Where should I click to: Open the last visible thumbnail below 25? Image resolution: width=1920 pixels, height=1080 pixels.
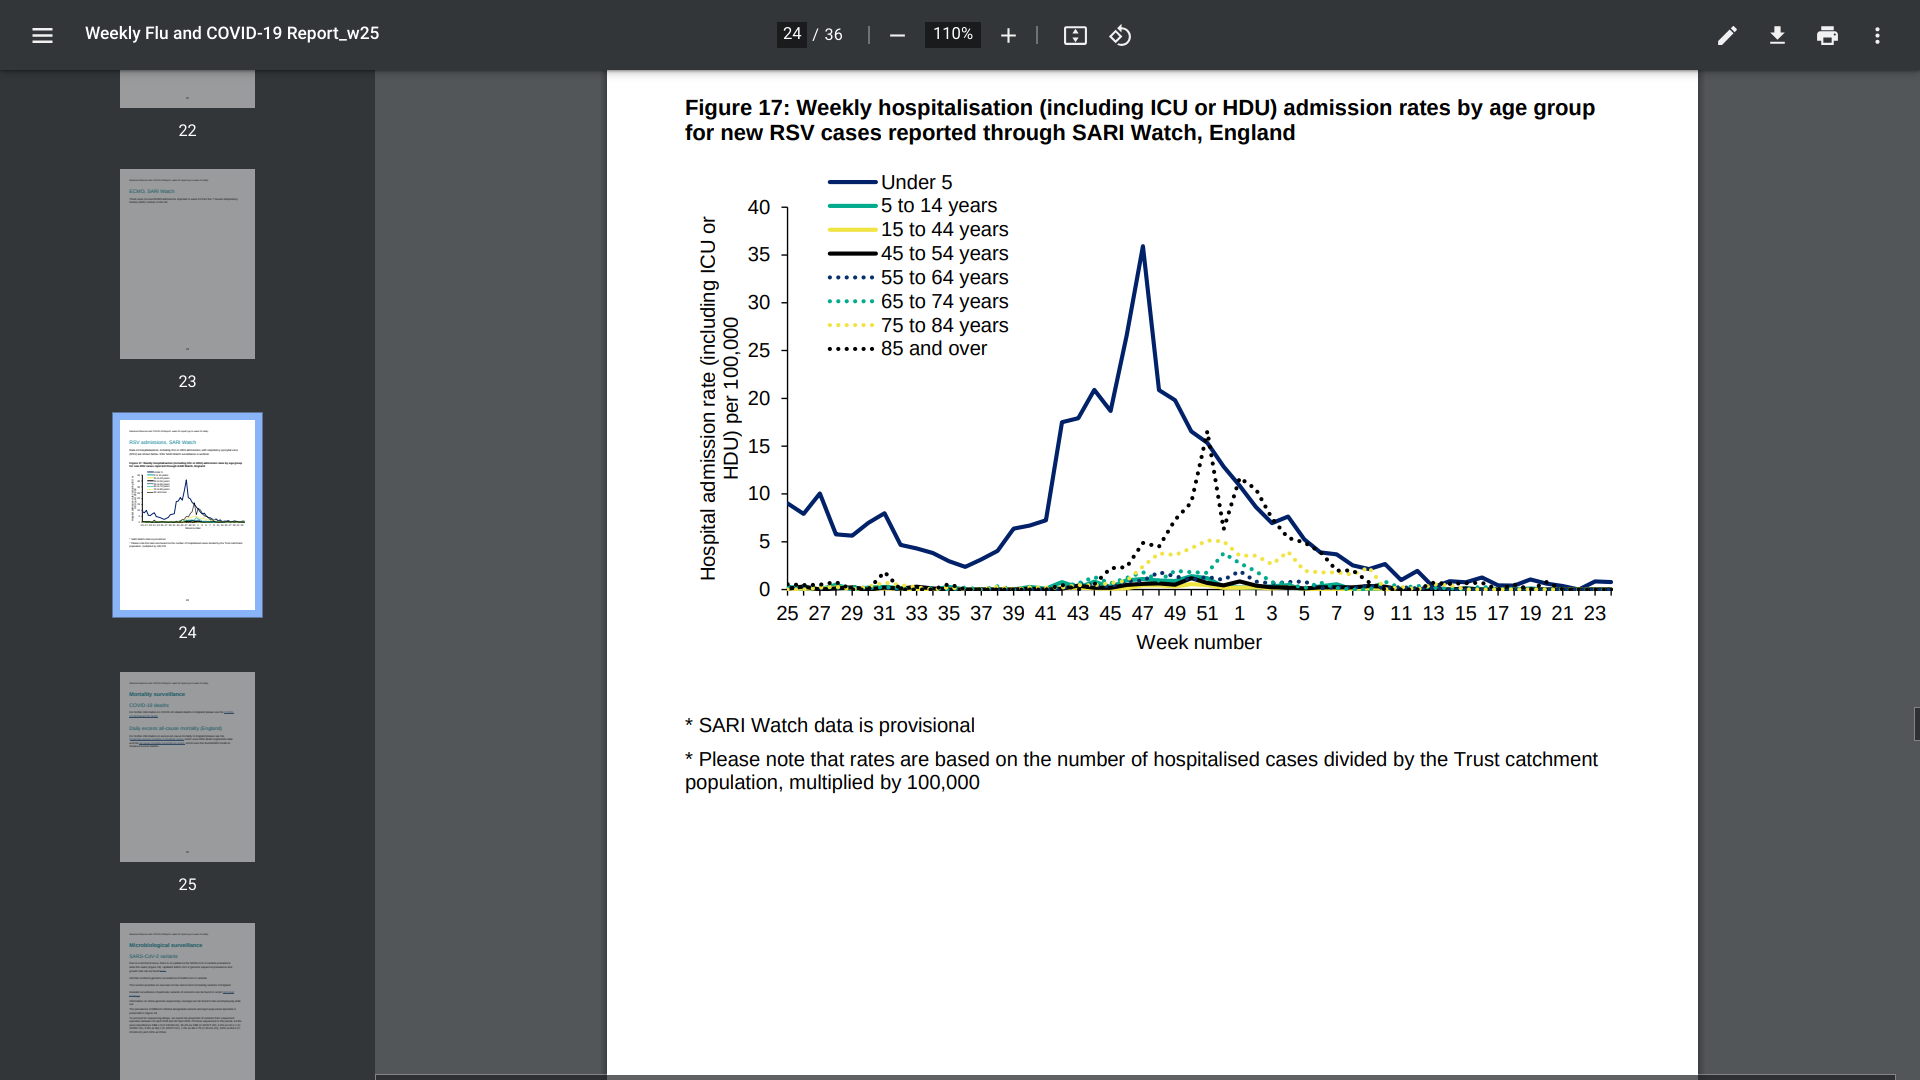[187, 1000]
